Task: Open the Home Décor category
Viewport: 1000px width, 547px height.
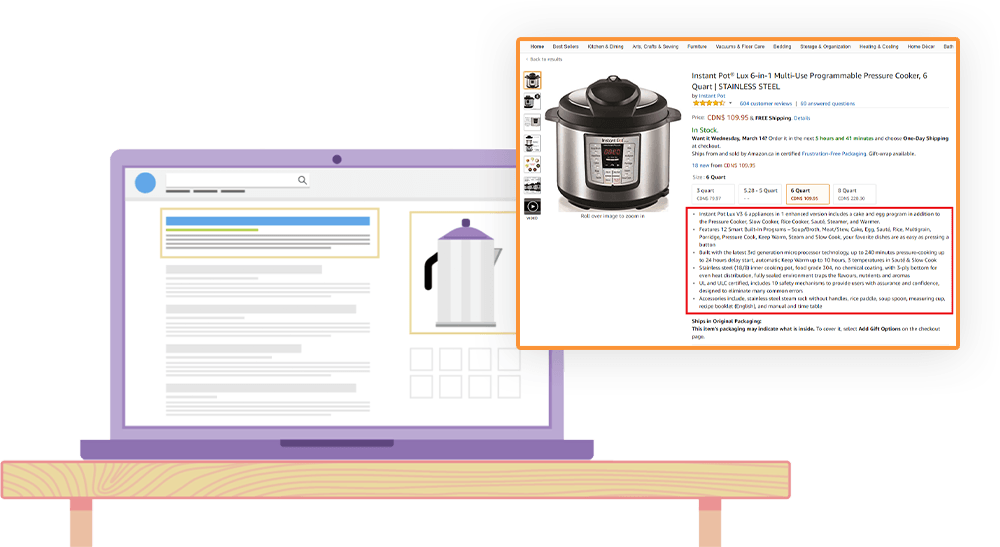Action: [x=921, y=47]
